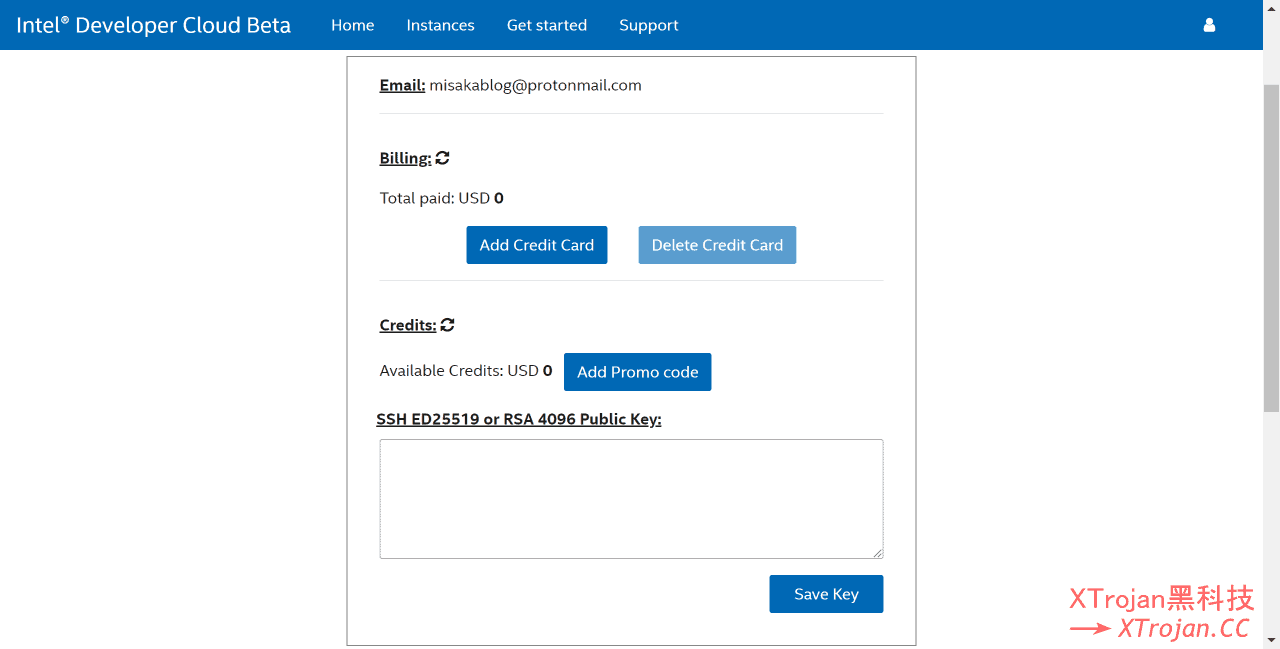Click the Credits: heading label
Screen dimensions: 1280x649
(408, 325)
